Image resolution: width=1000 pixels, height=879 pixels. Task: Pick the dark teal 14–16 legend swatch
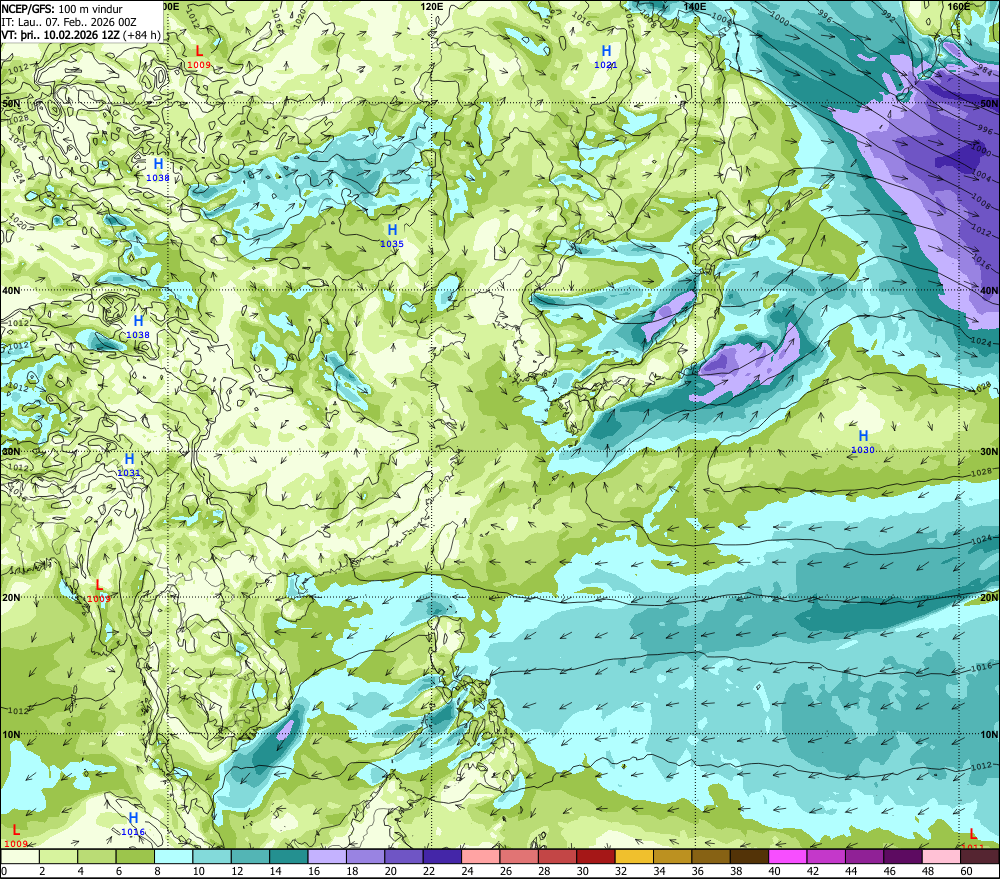289,856
